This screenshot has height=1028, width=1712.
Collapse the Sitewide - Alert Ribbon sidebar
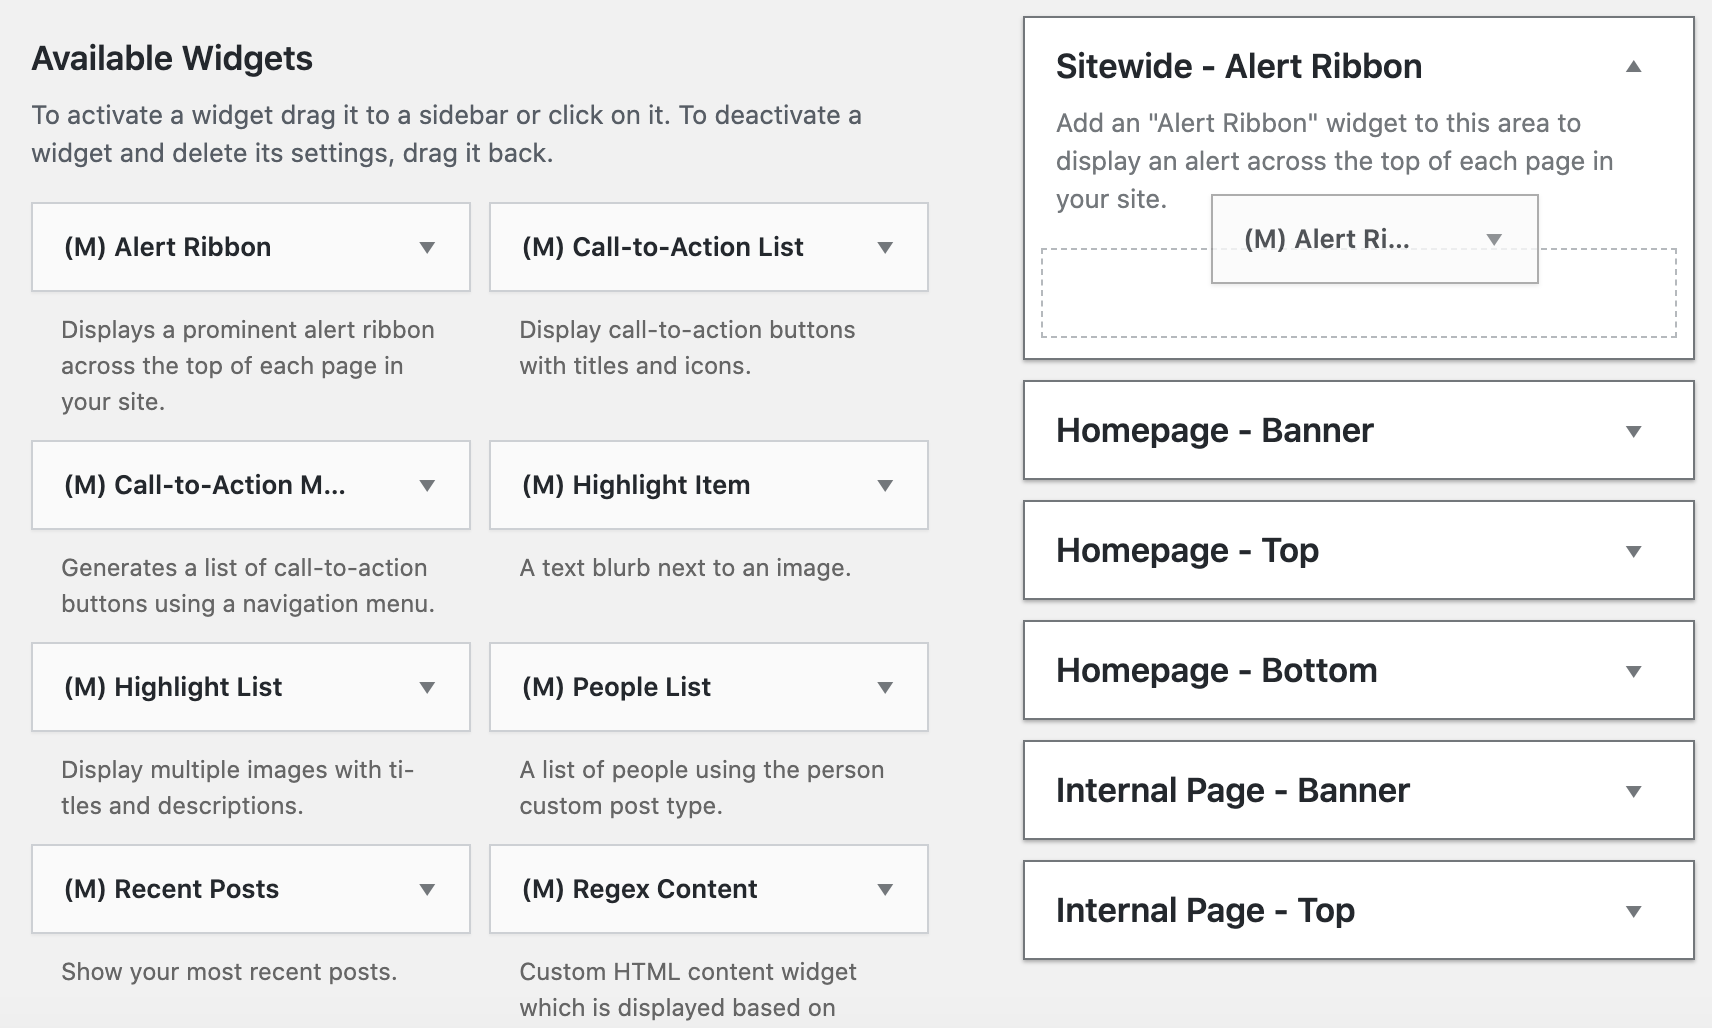1633,66
